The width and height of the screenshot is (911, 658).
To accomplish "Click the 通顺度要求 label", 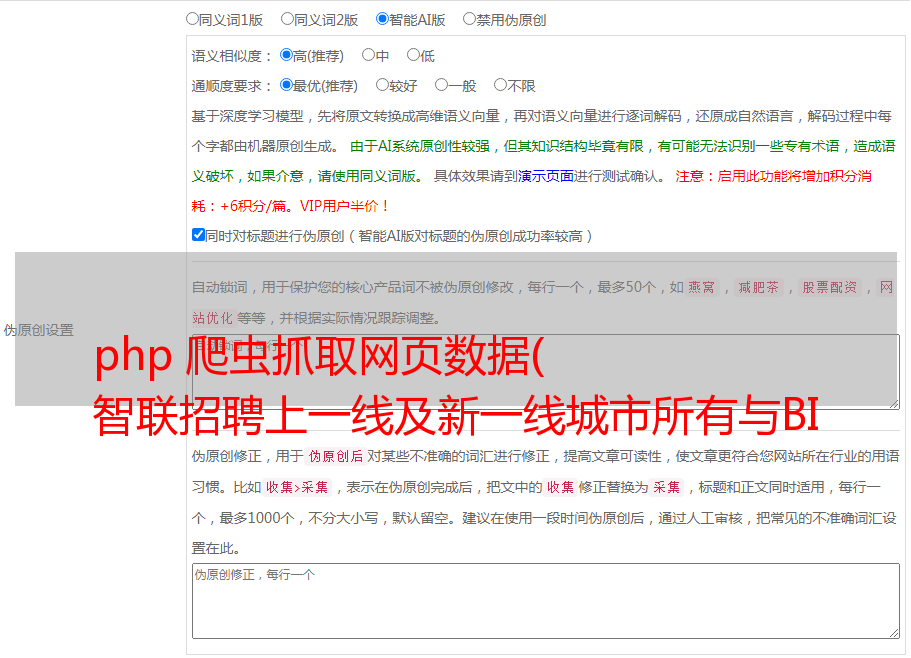I will (232, 86).
